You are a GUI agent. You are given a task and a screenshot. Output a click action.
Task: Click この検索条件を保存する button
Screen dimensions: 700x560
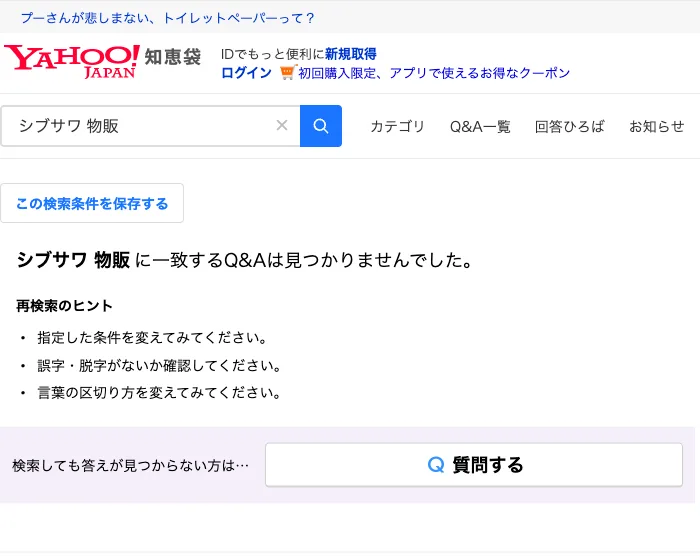pyautogui.click(x=92, y=203)
